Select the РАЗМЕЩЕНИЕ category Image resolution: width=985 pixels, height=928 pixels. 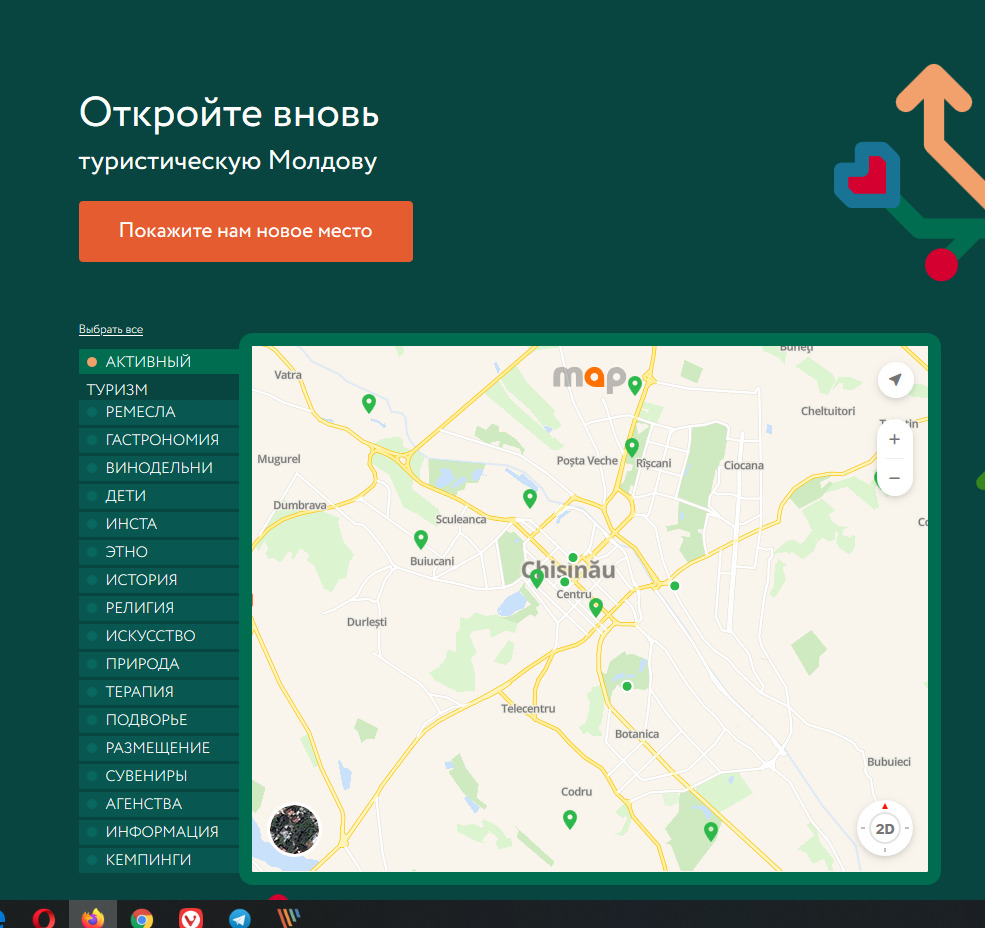159,748
